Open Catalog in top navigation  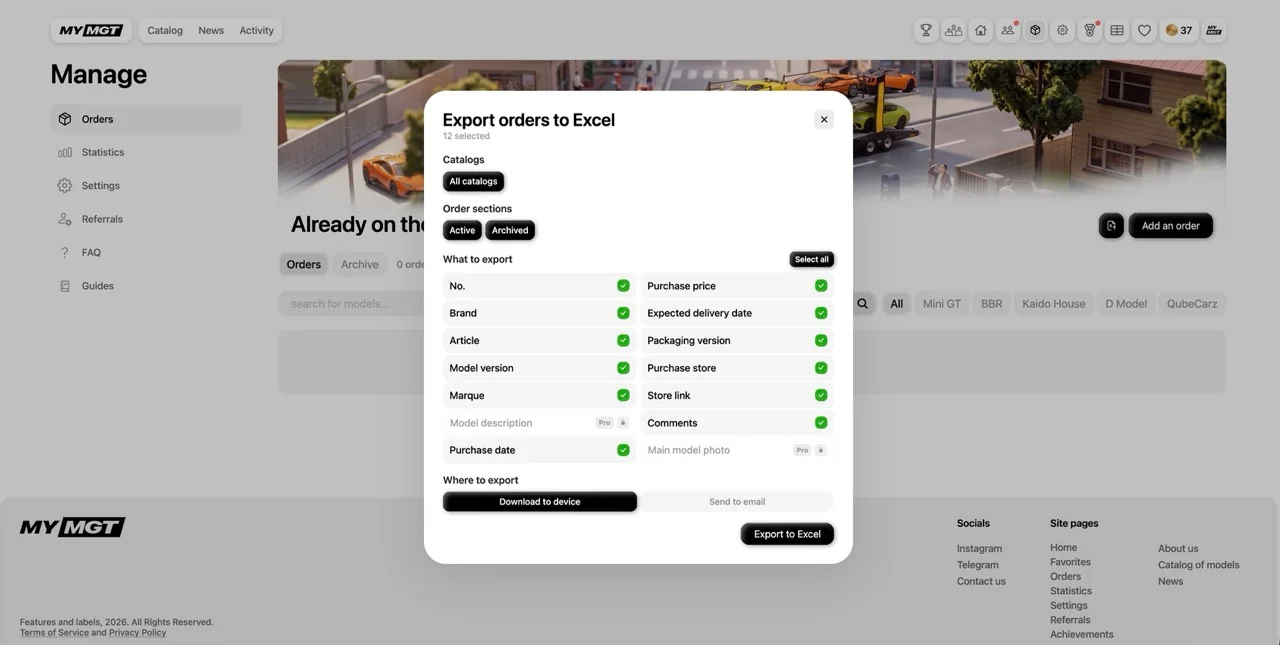(165, 30)
